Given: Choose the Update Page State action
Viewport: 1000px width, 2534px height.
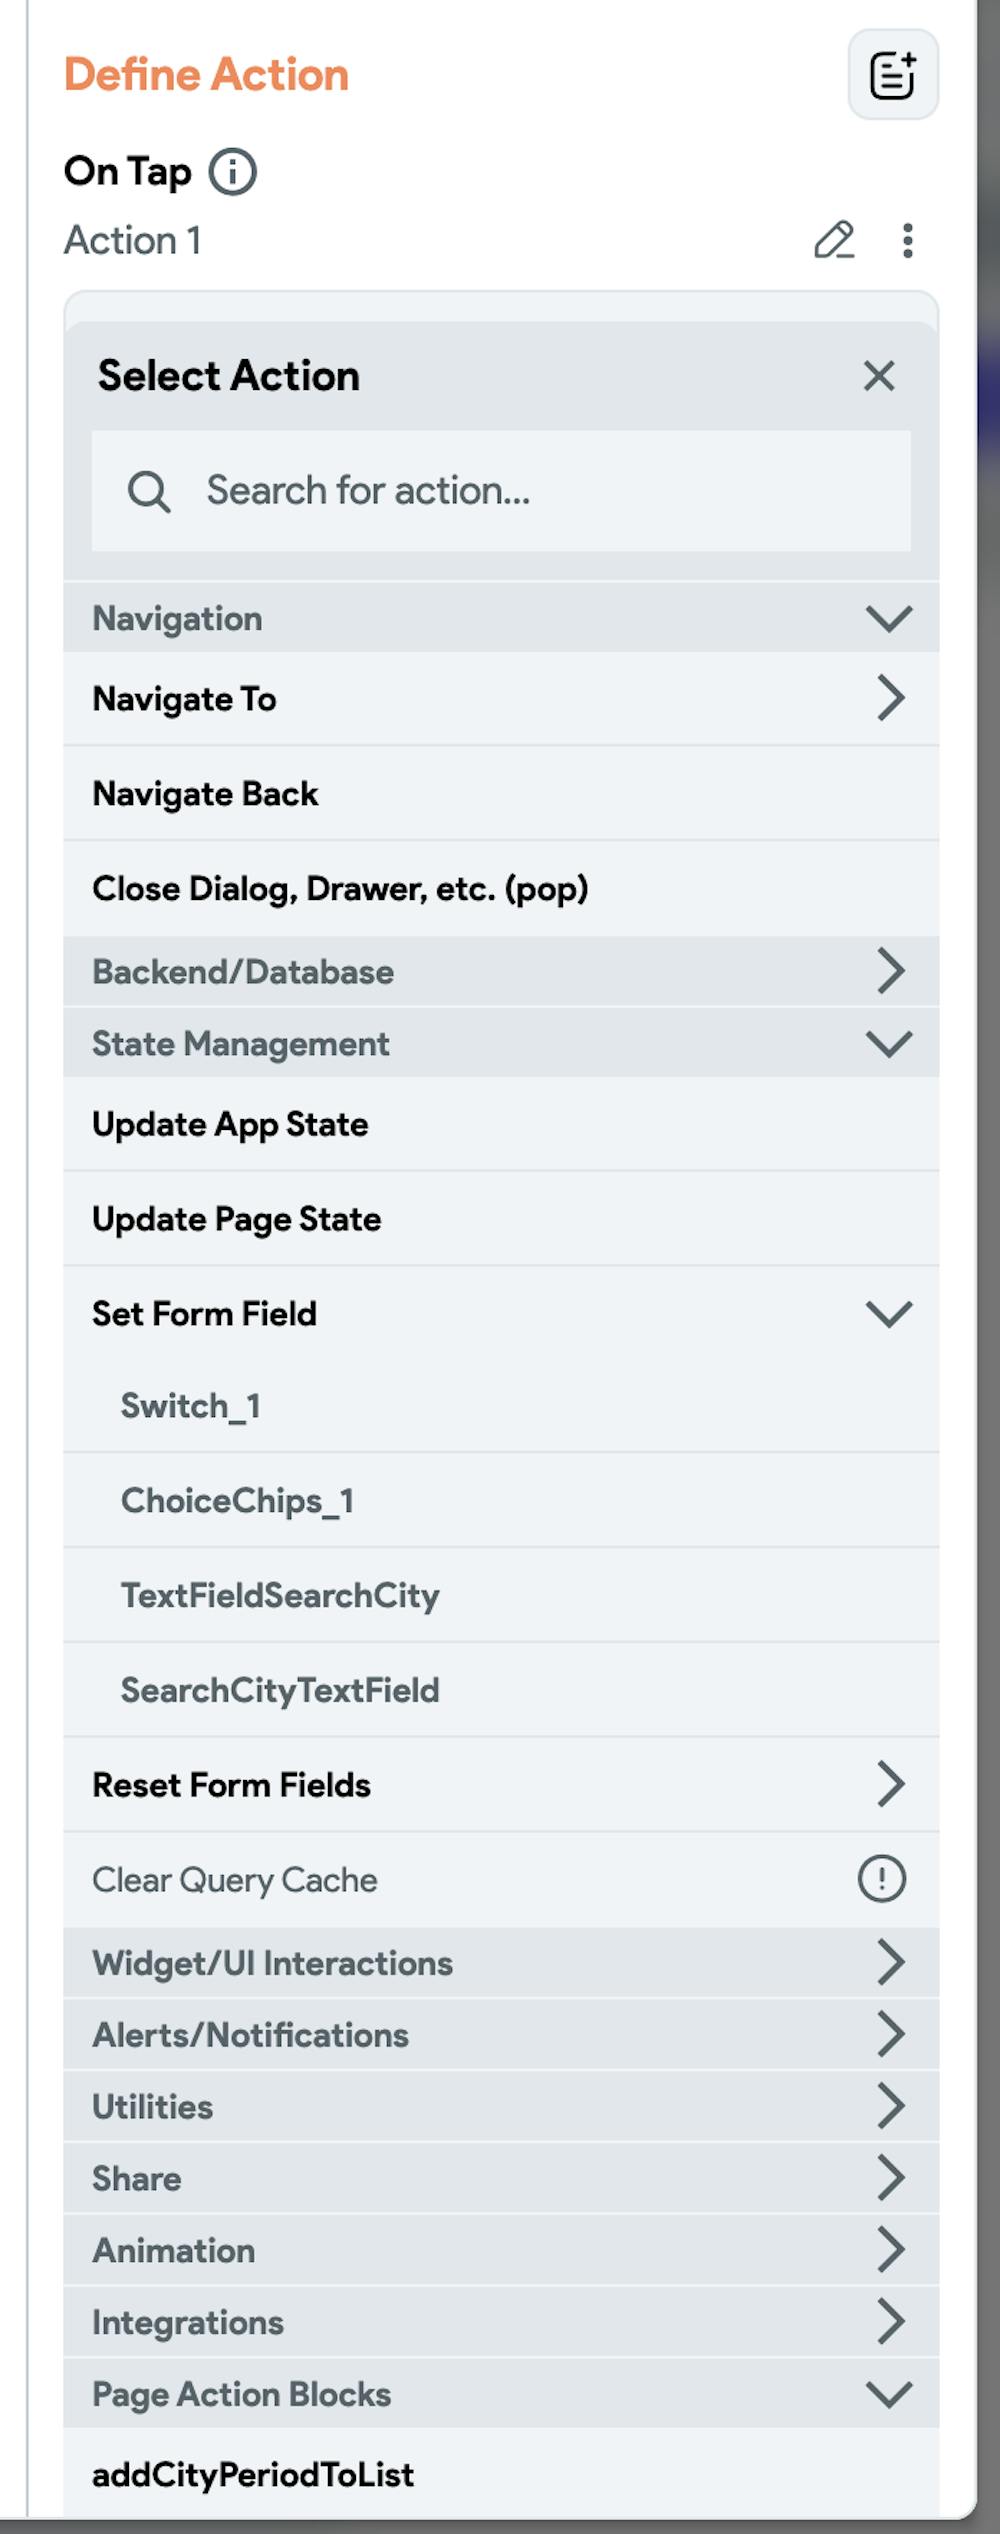Looking at the screenshot, I should click(236, 1219).
